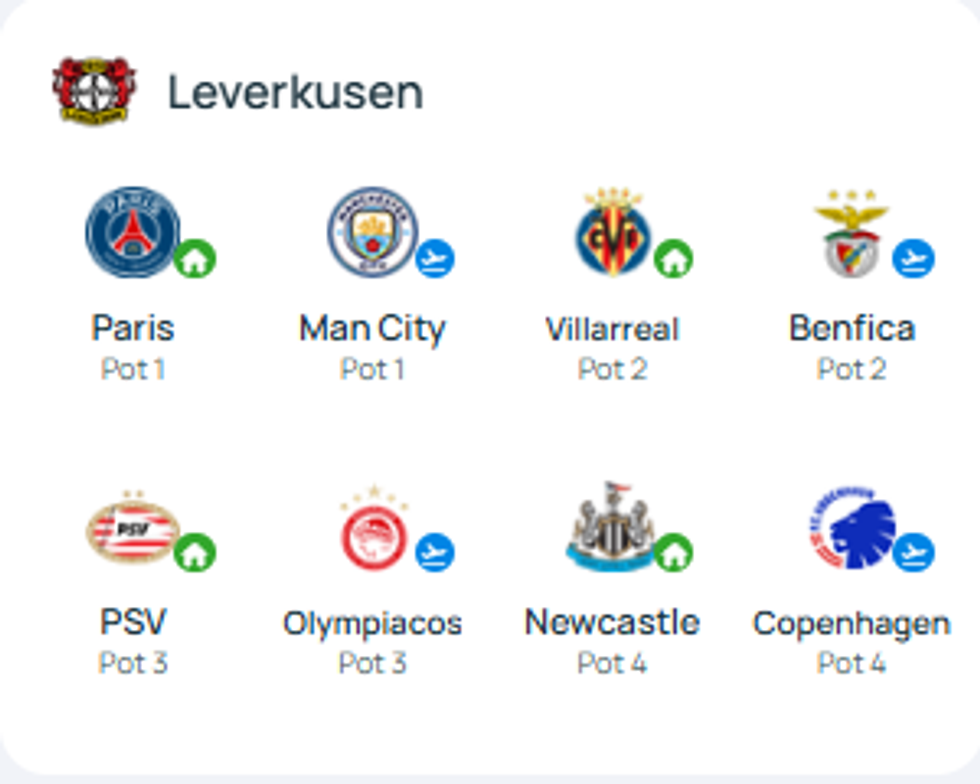Image resolution: width=980 pixels, height=784 pixels.
Task: Click Pot 4 label under Newcastle
Action: 612,662
